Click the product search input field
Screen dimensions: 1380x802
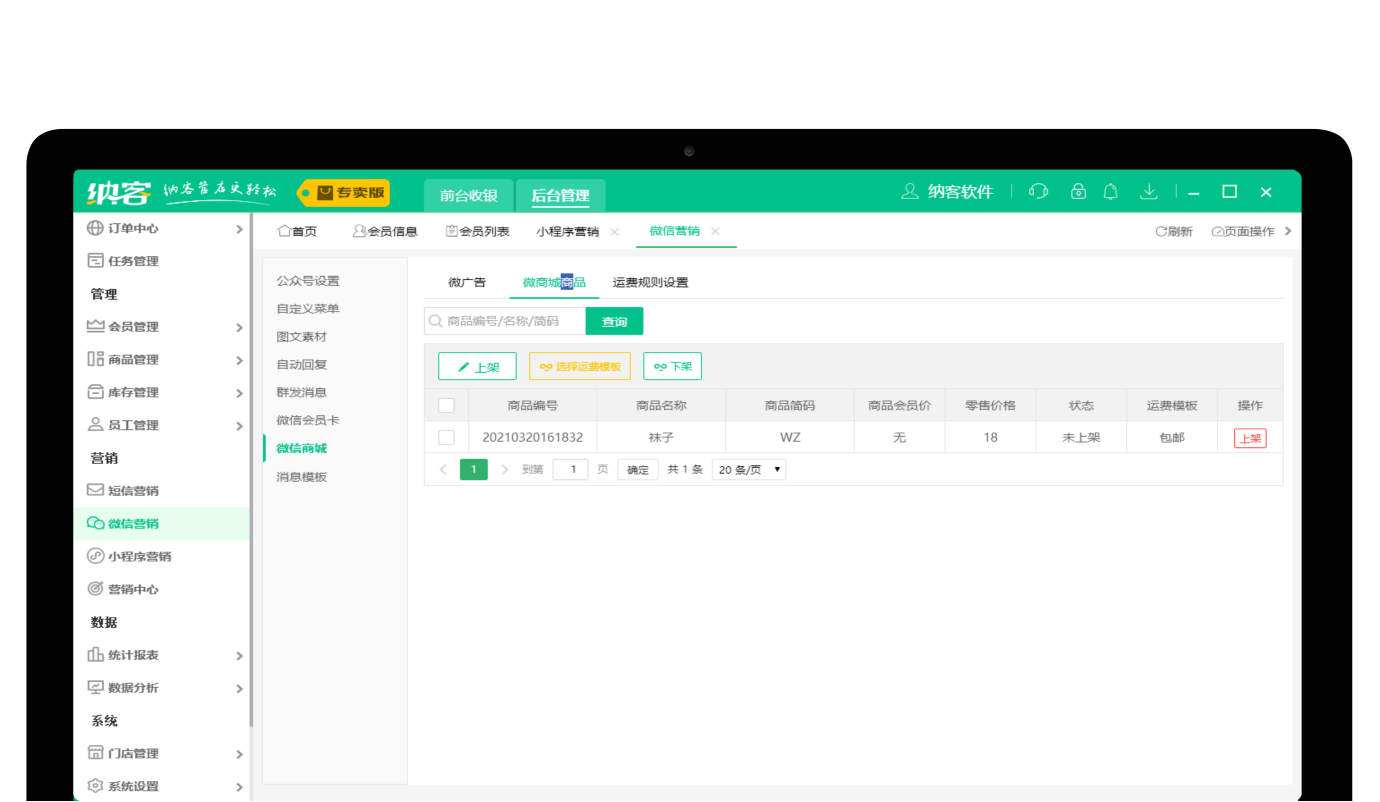512,321
